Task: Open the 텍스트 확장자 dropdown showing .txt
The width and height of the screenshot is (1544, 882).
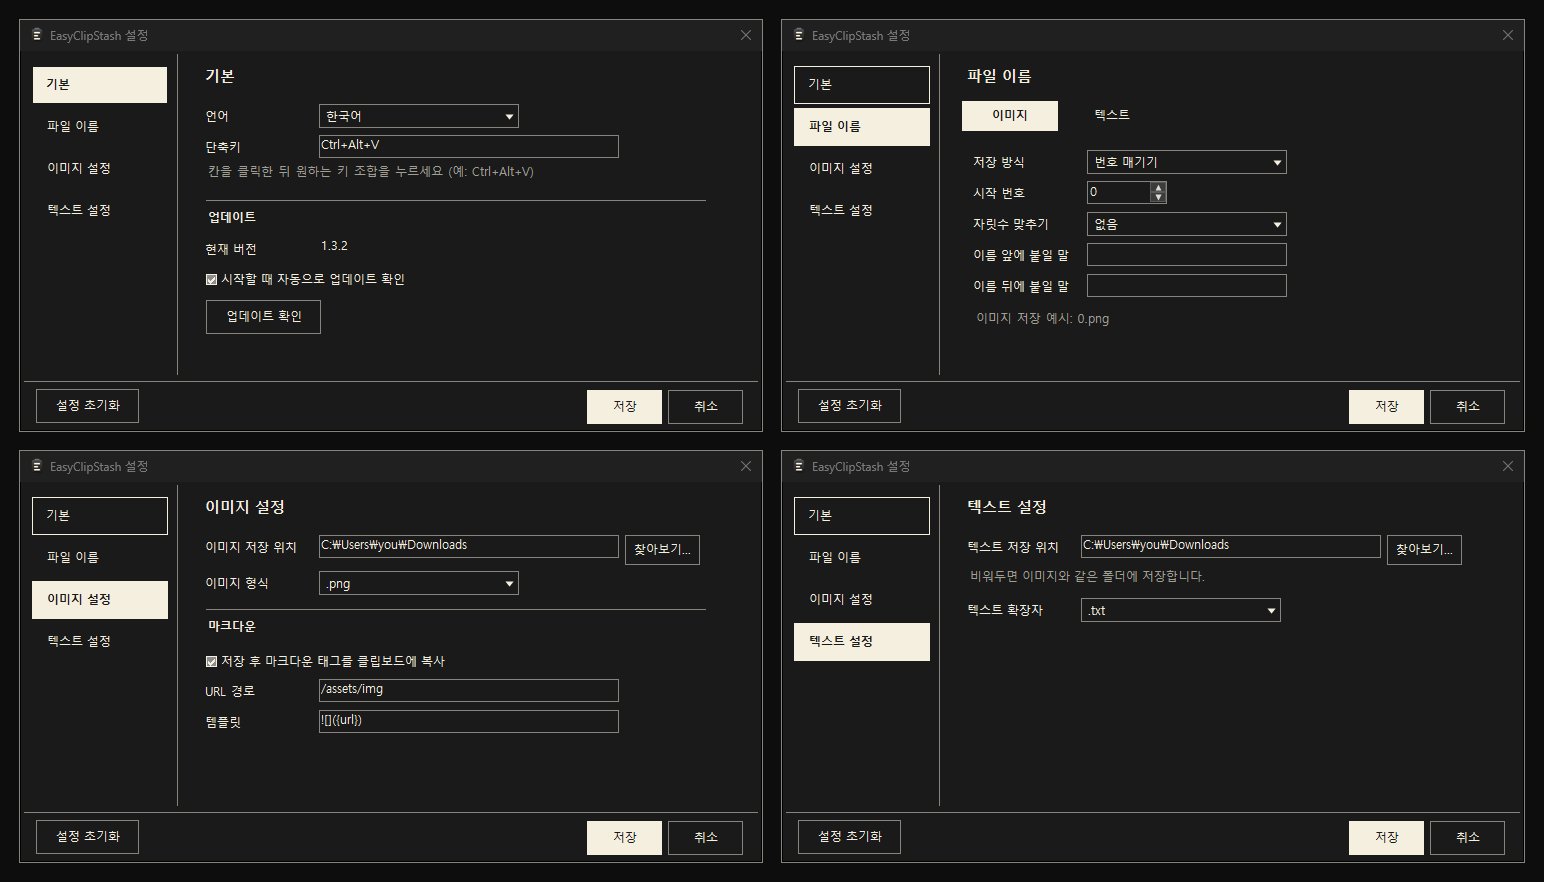Action: (1181, 610)
